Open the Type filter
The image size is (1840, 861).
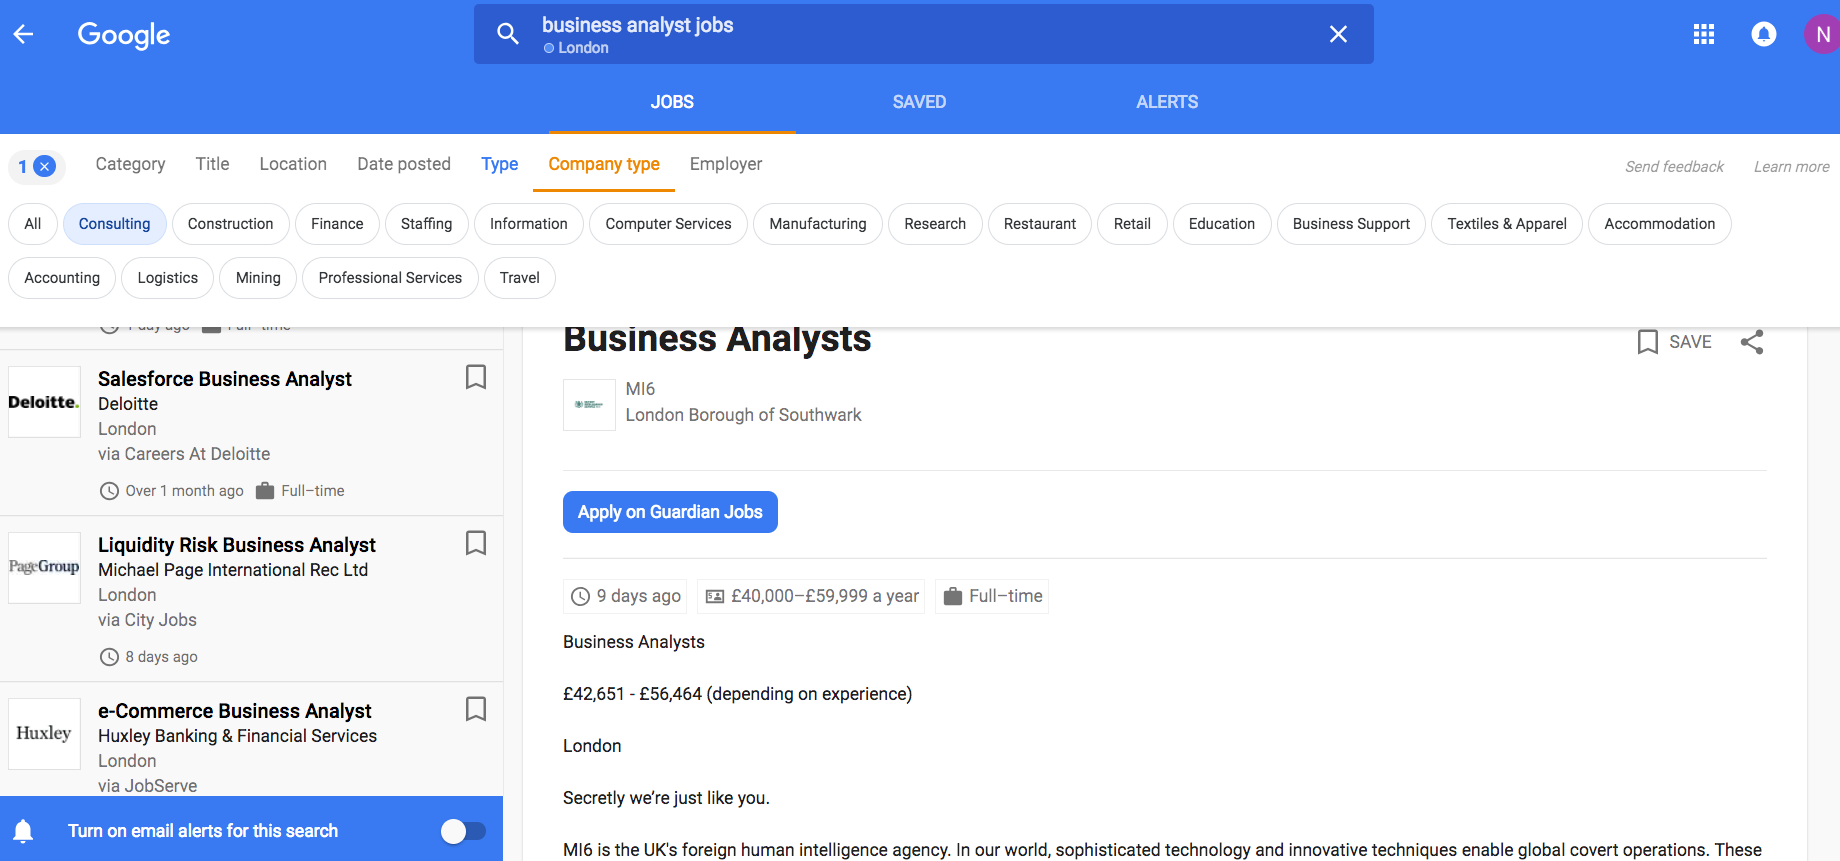[x=499, y=164]
